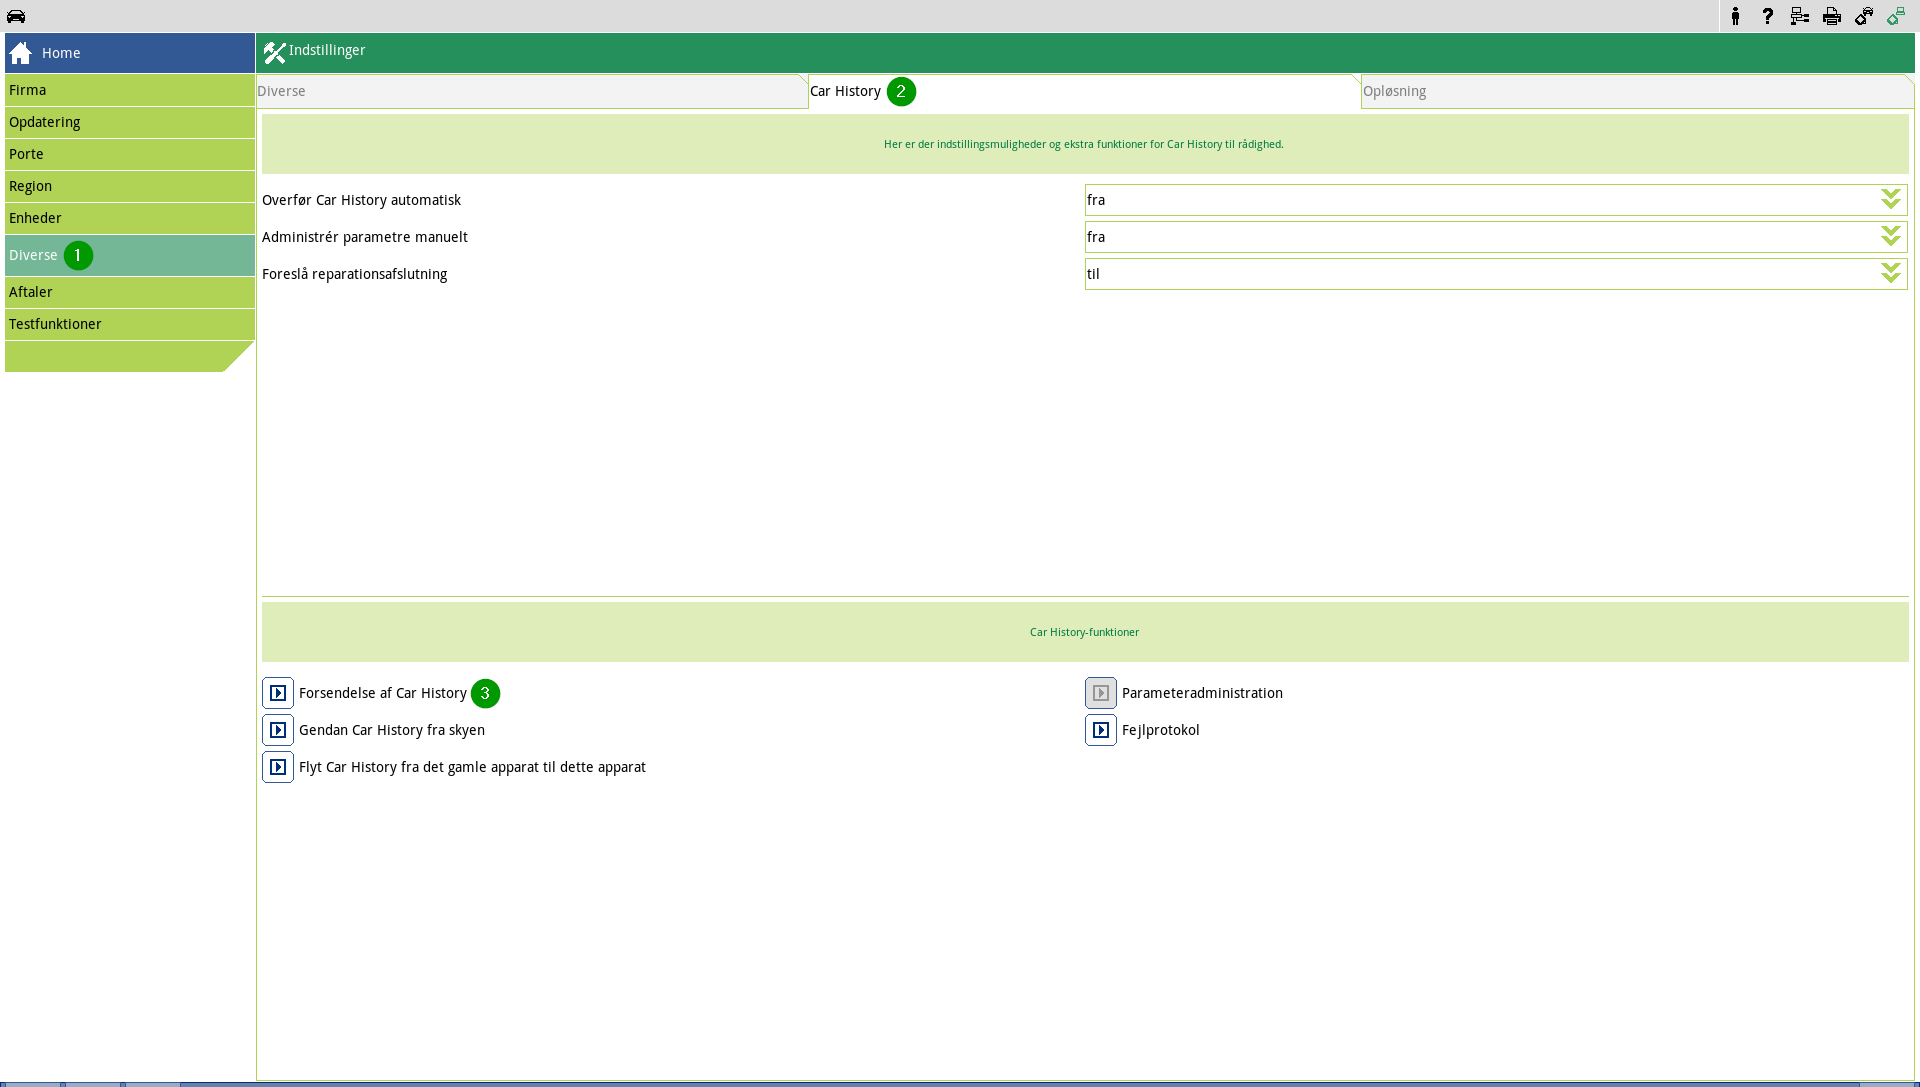Select the Car History tab
This screenshot has height=1087, width=1920.
click(1085, 91)
